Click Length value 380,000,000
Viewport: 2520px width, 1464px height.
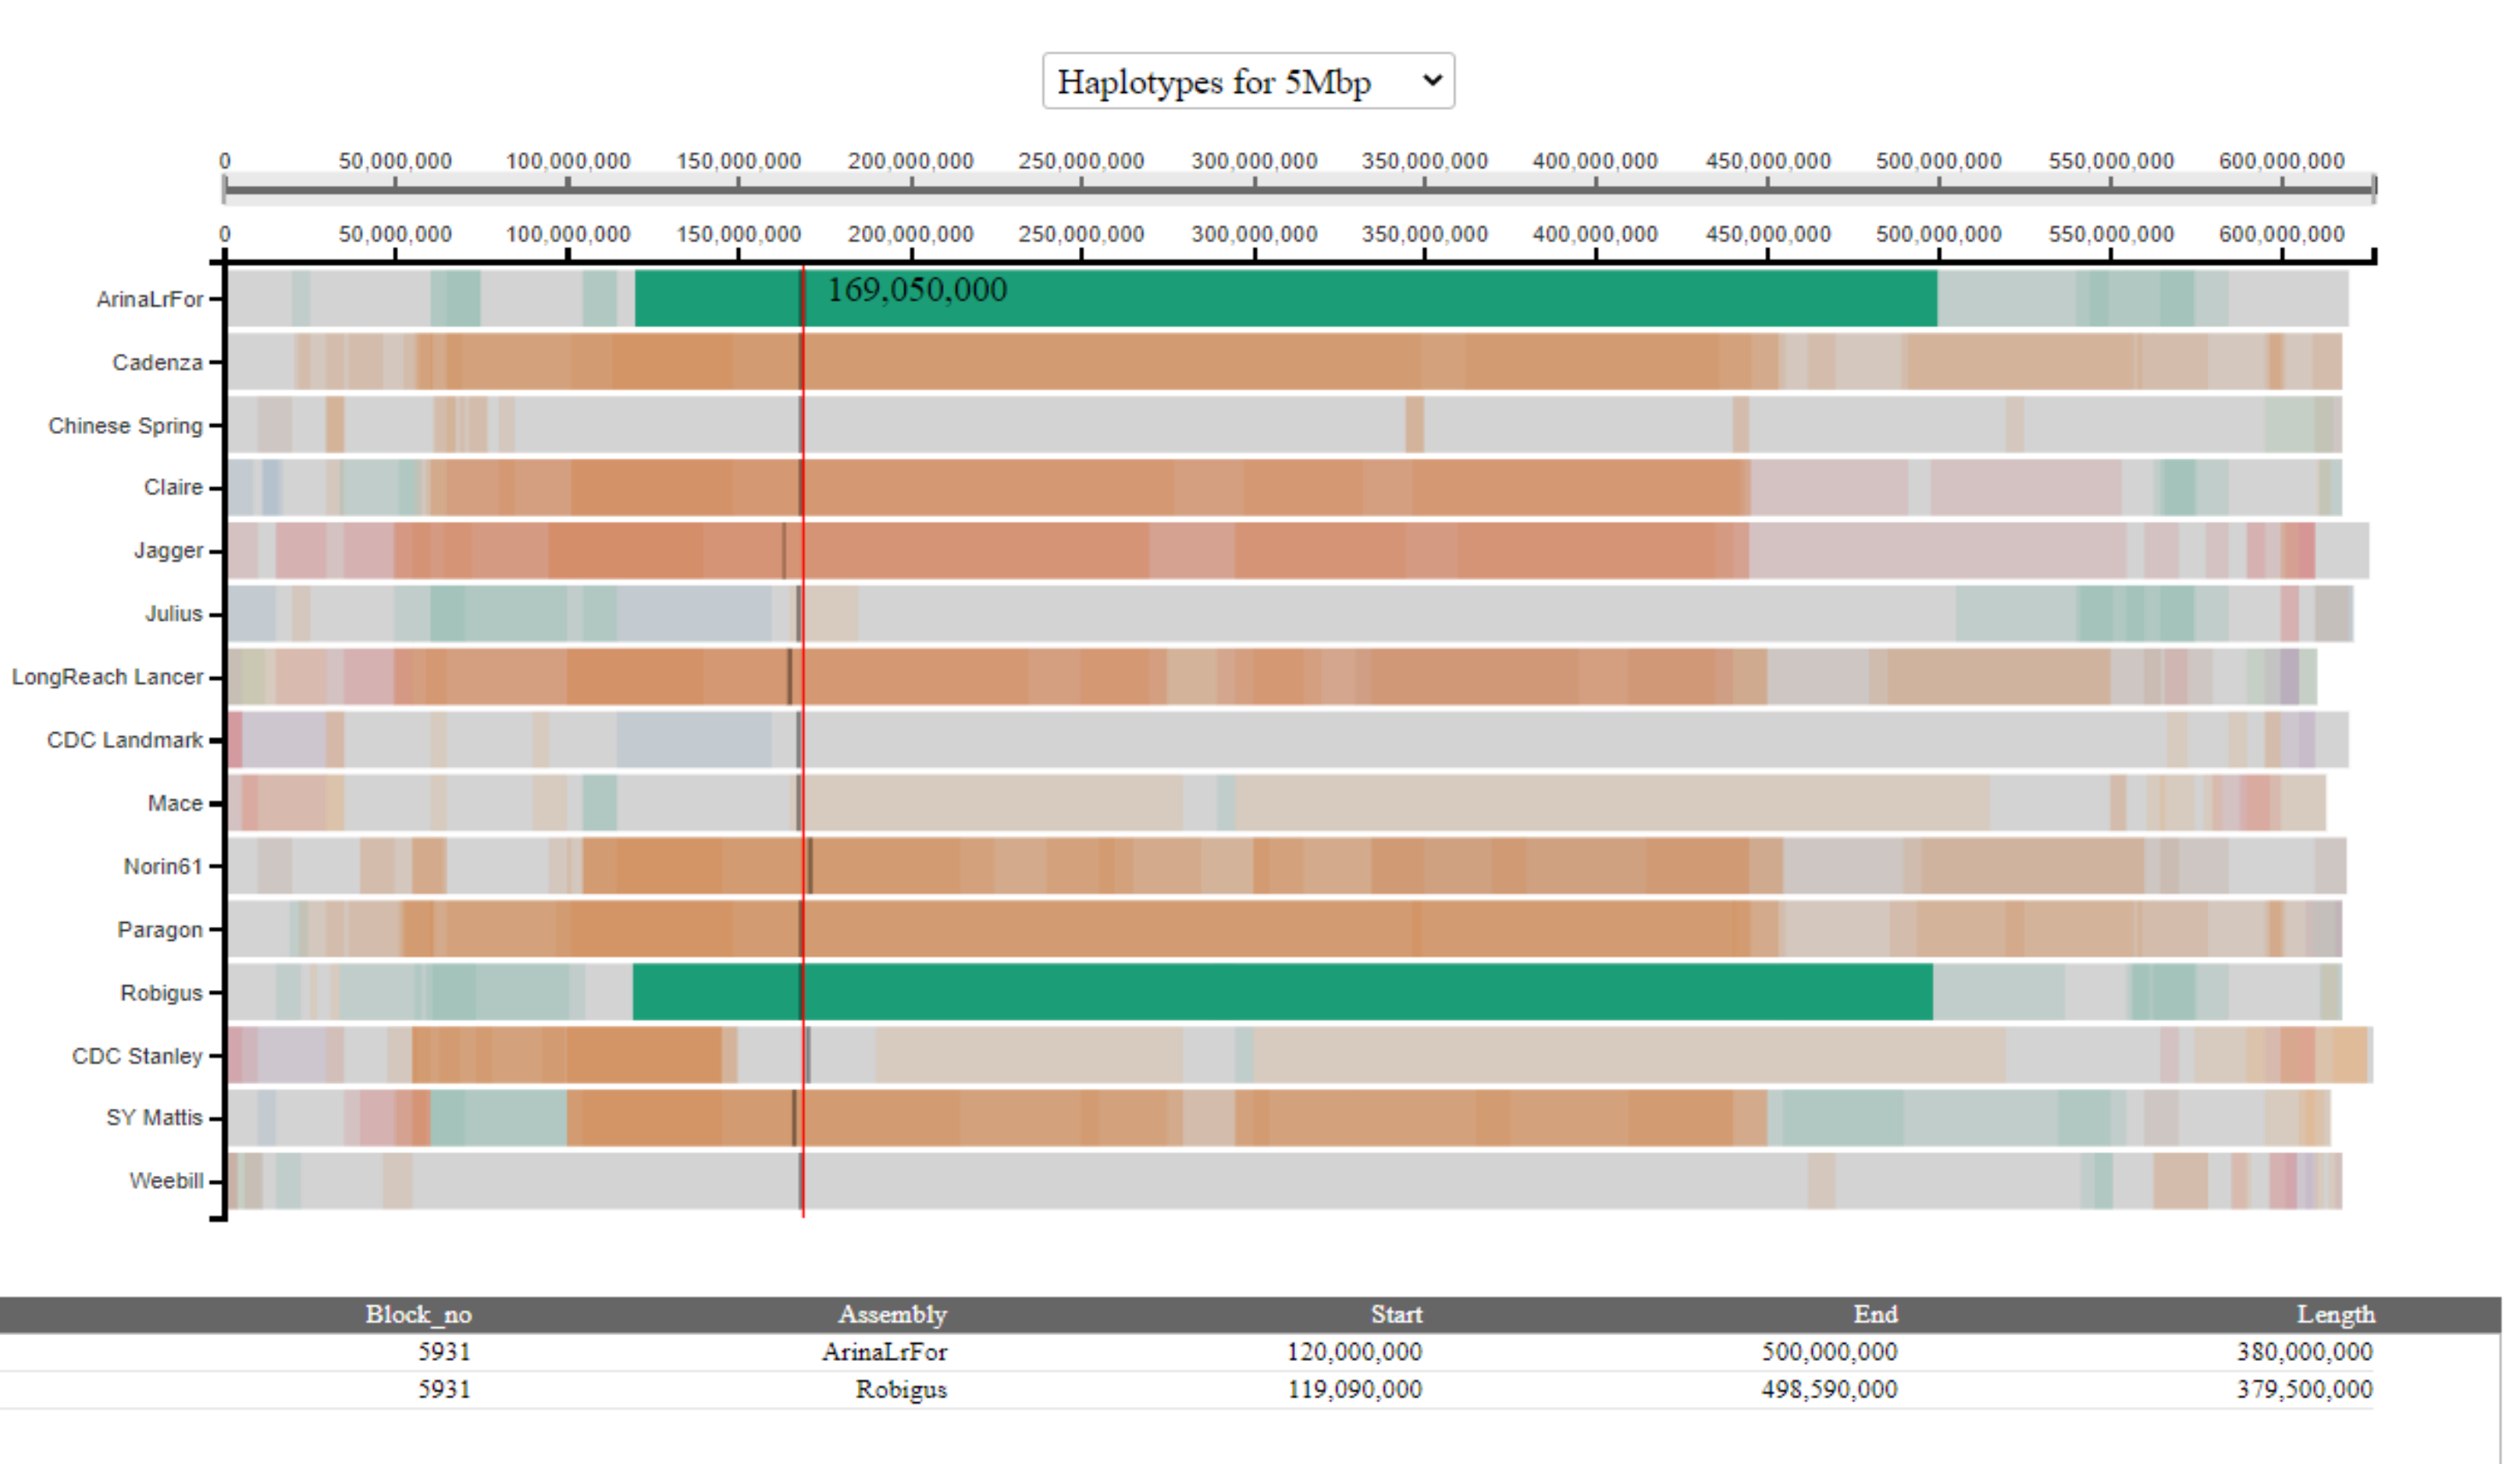coord(2304,1352)
